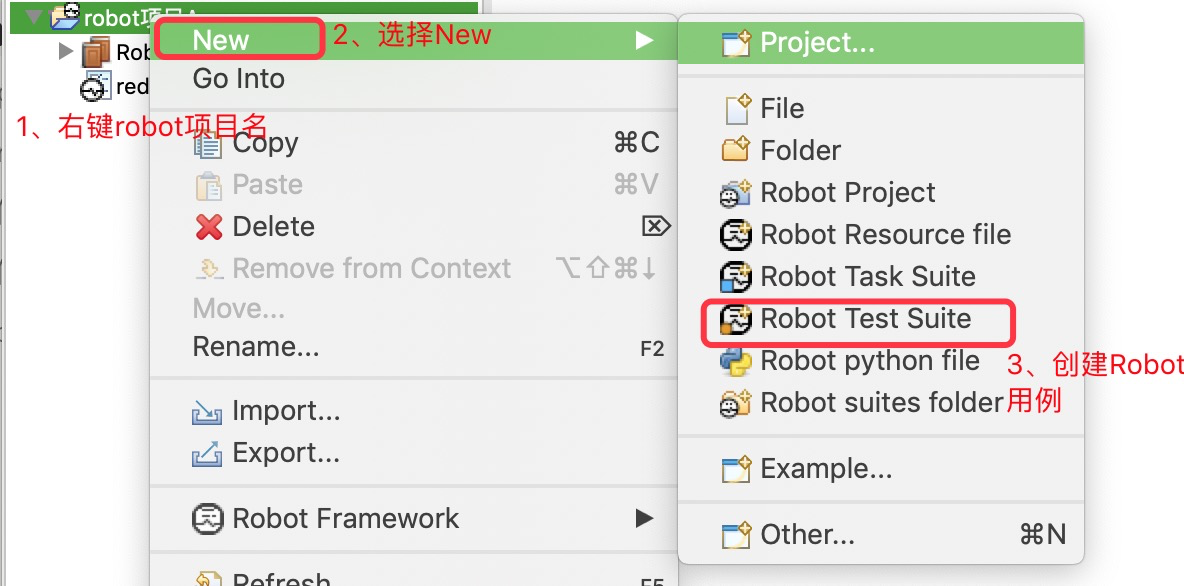Click the Robot python file icon

point(736,361)
